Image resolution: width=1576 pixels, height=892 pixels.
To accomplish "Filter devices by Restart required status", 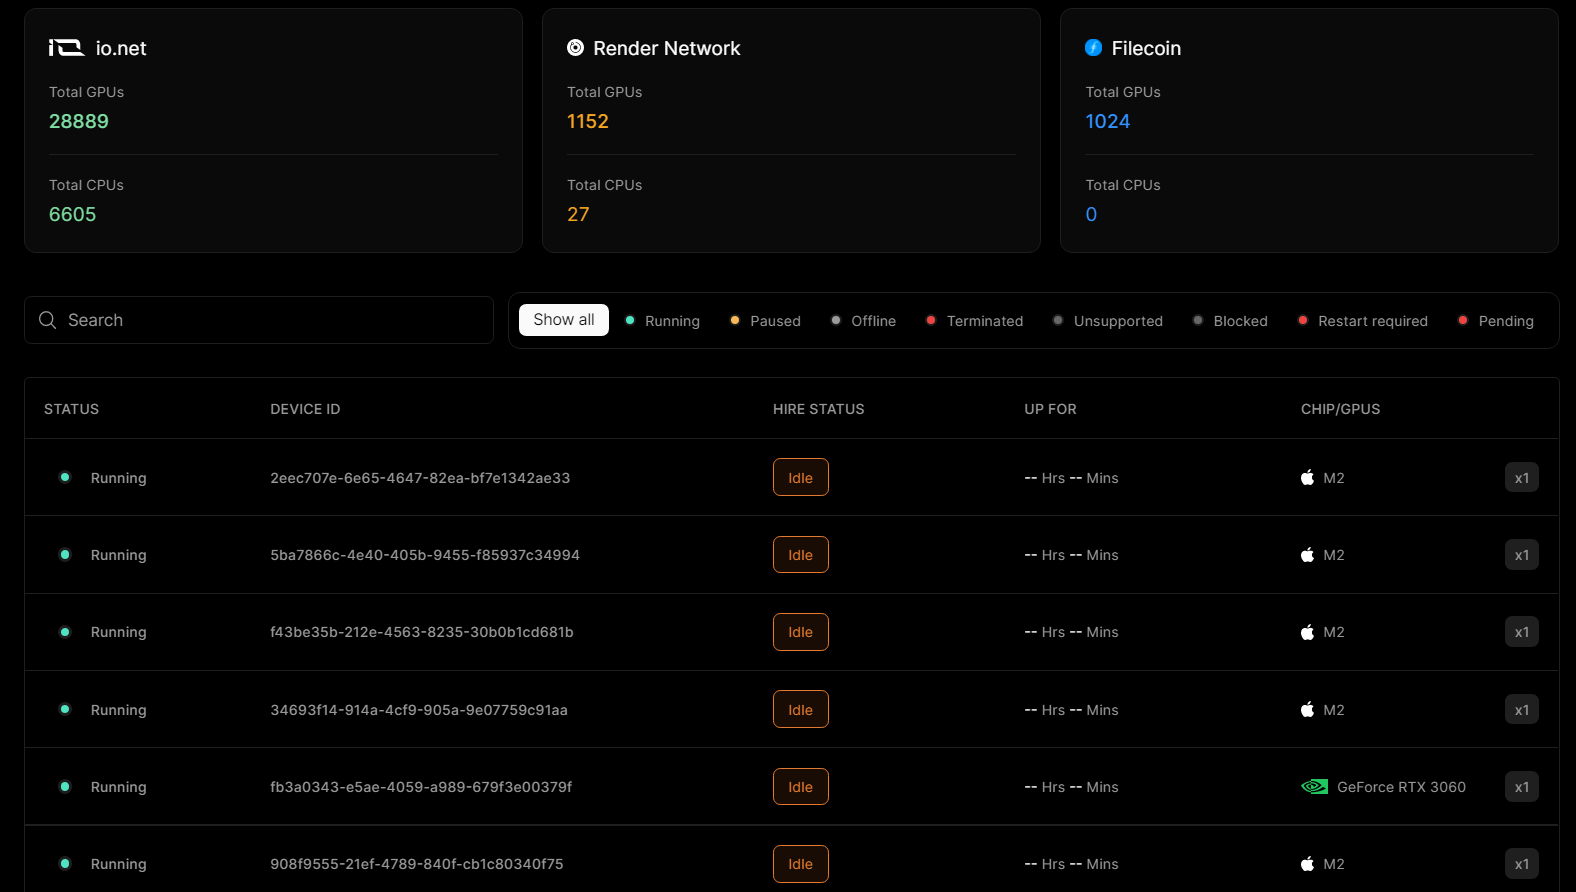I will [x=1363, y=321].
